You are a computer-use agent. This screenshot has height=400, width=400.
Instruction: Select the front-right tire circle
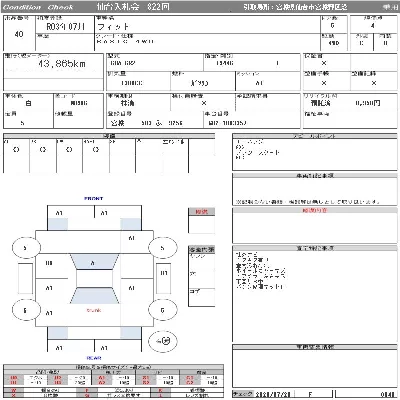pos(162,248)
